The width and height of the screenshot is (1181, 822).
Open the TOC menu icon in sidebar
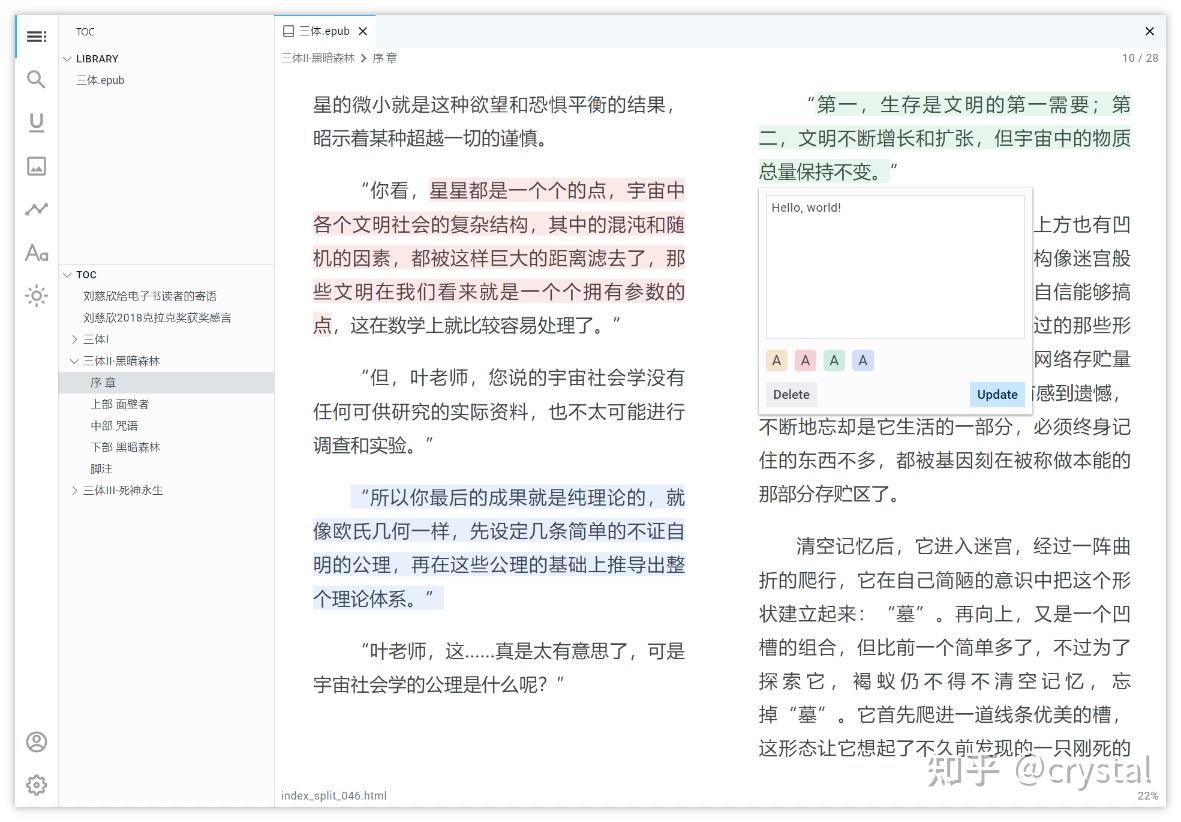pos(36,36)
